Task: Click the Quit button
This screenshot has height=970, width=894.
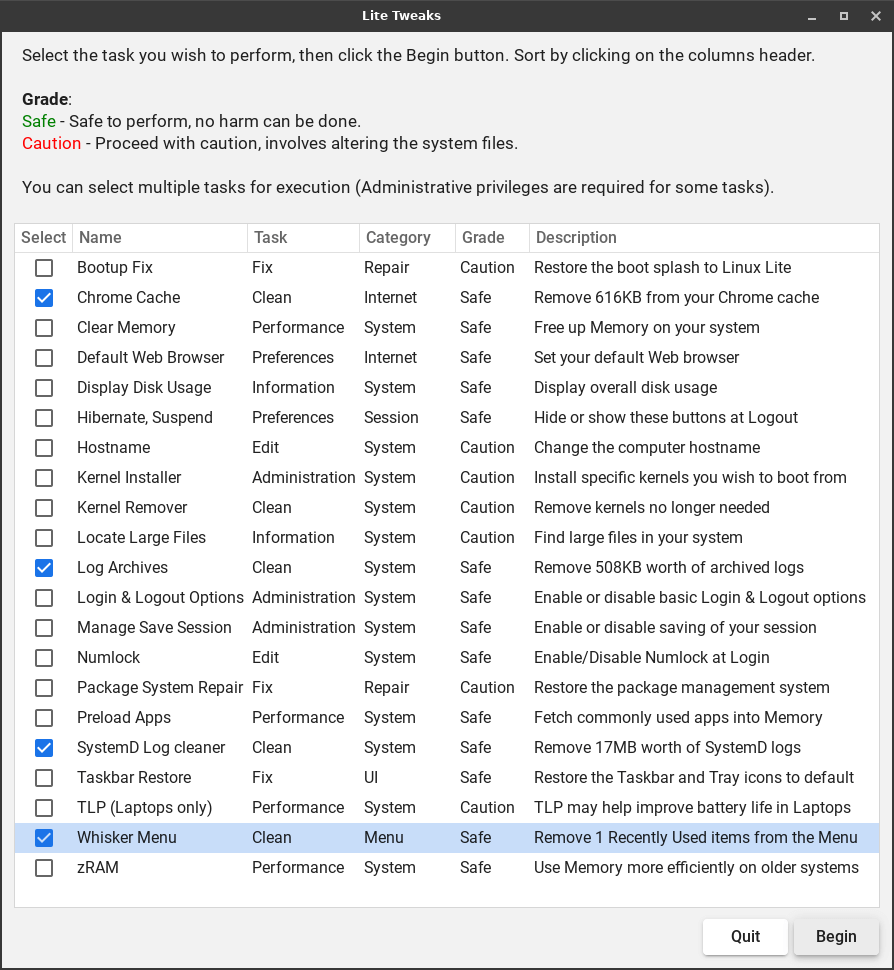Action: point(745,937)
